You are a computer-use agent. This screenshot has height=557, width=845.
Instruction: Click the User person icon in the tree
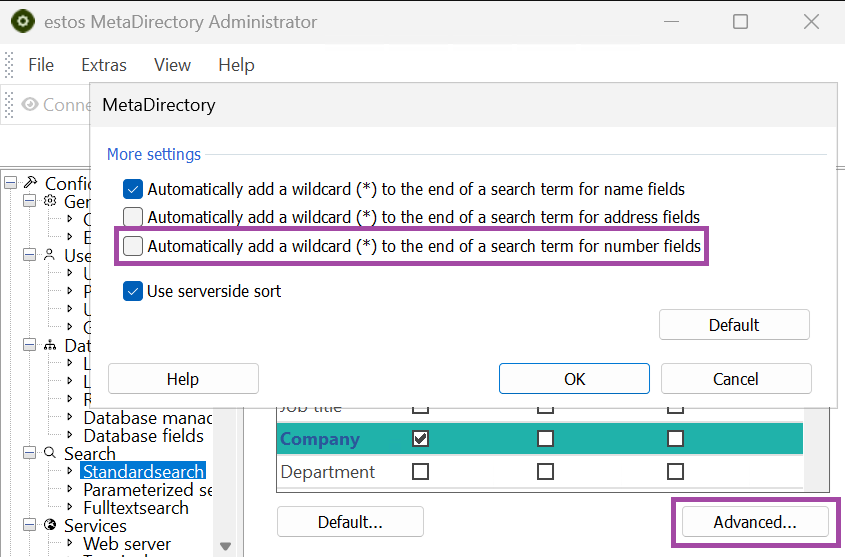50,255
